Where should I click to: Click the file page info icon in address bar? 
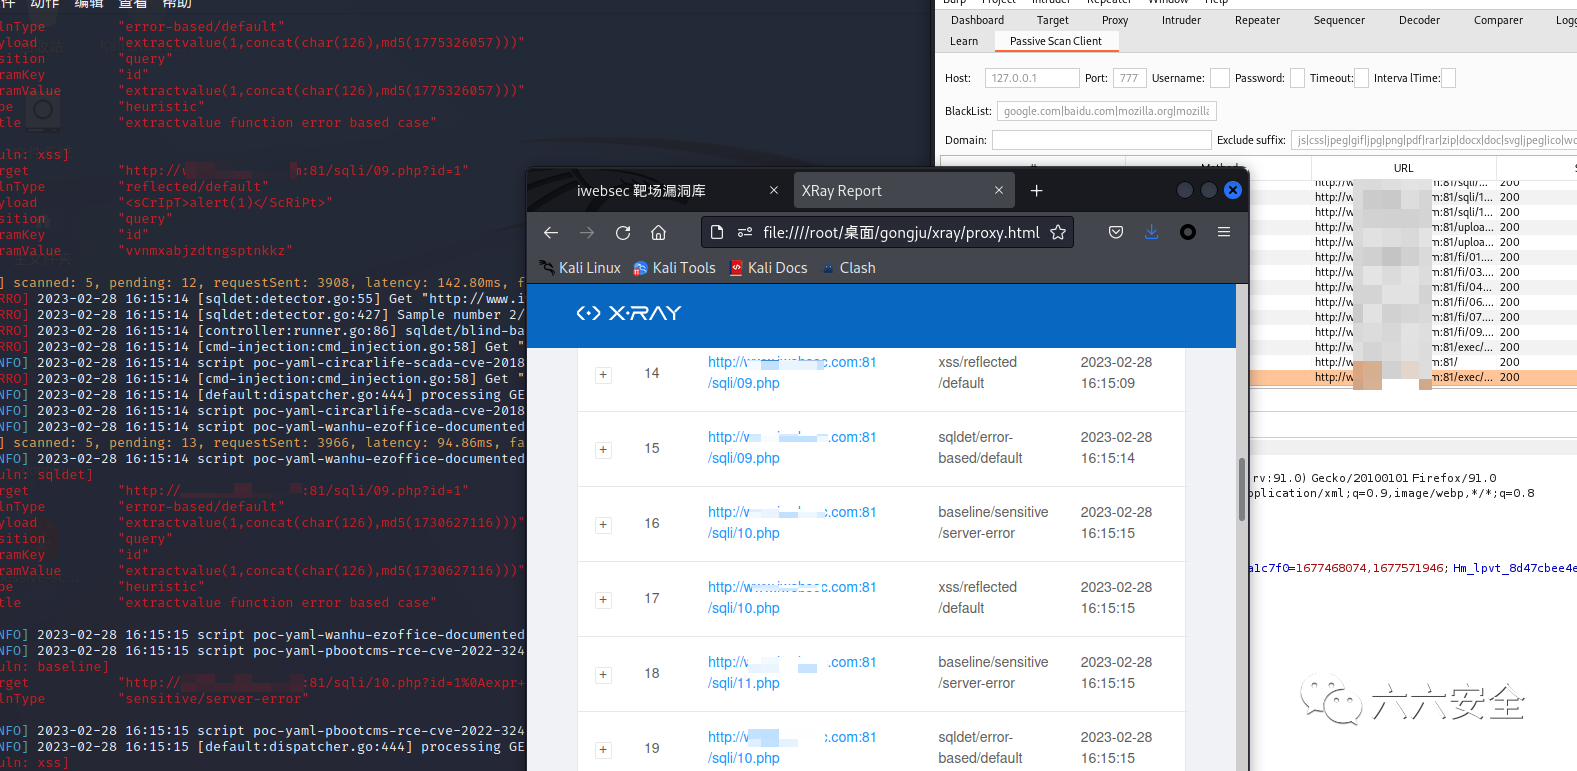pos(717,233)
